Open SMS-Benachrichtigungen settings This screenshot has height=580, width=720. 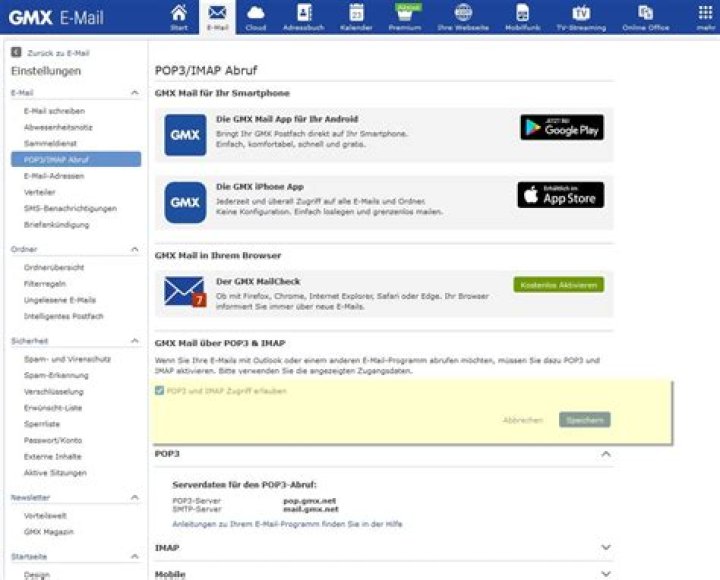coord(70,208)
